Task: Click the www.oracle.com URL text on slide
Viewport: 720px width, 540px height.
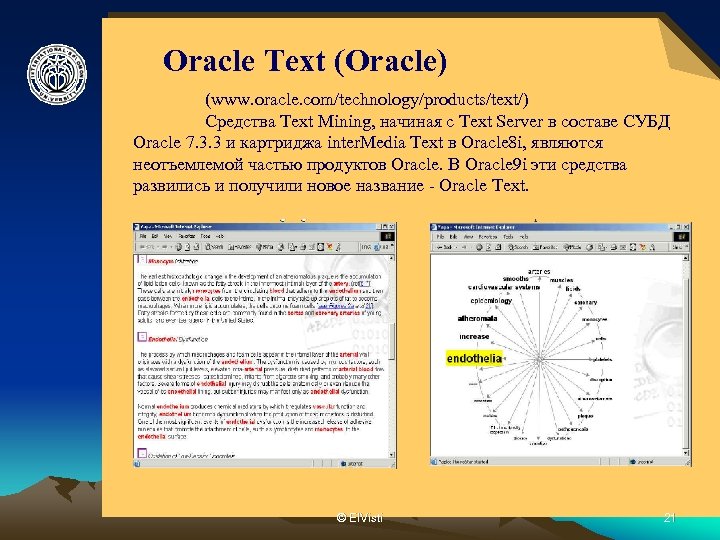Action: [x=366, y=100]
